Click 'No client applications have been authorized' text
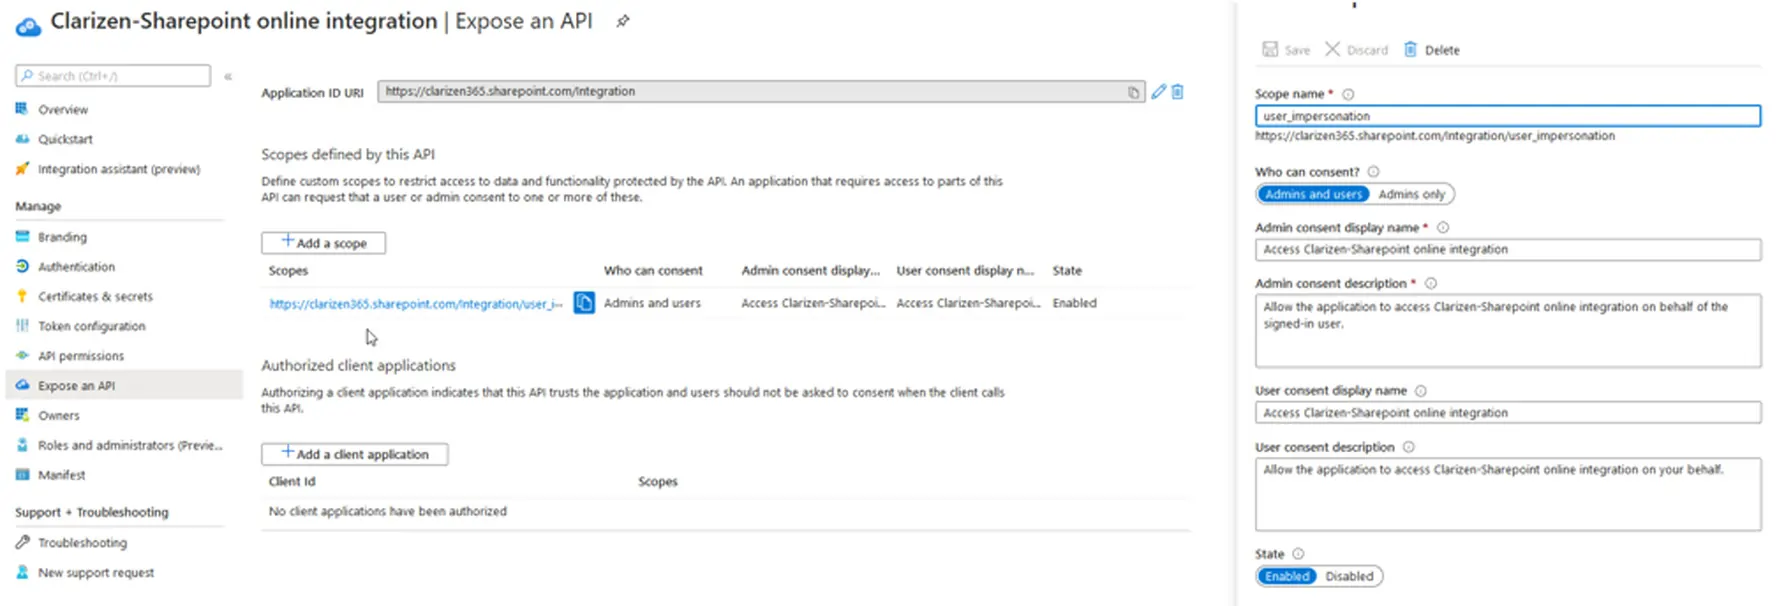The height and width of the screenshot is (606, 1780). coord(388,511)
